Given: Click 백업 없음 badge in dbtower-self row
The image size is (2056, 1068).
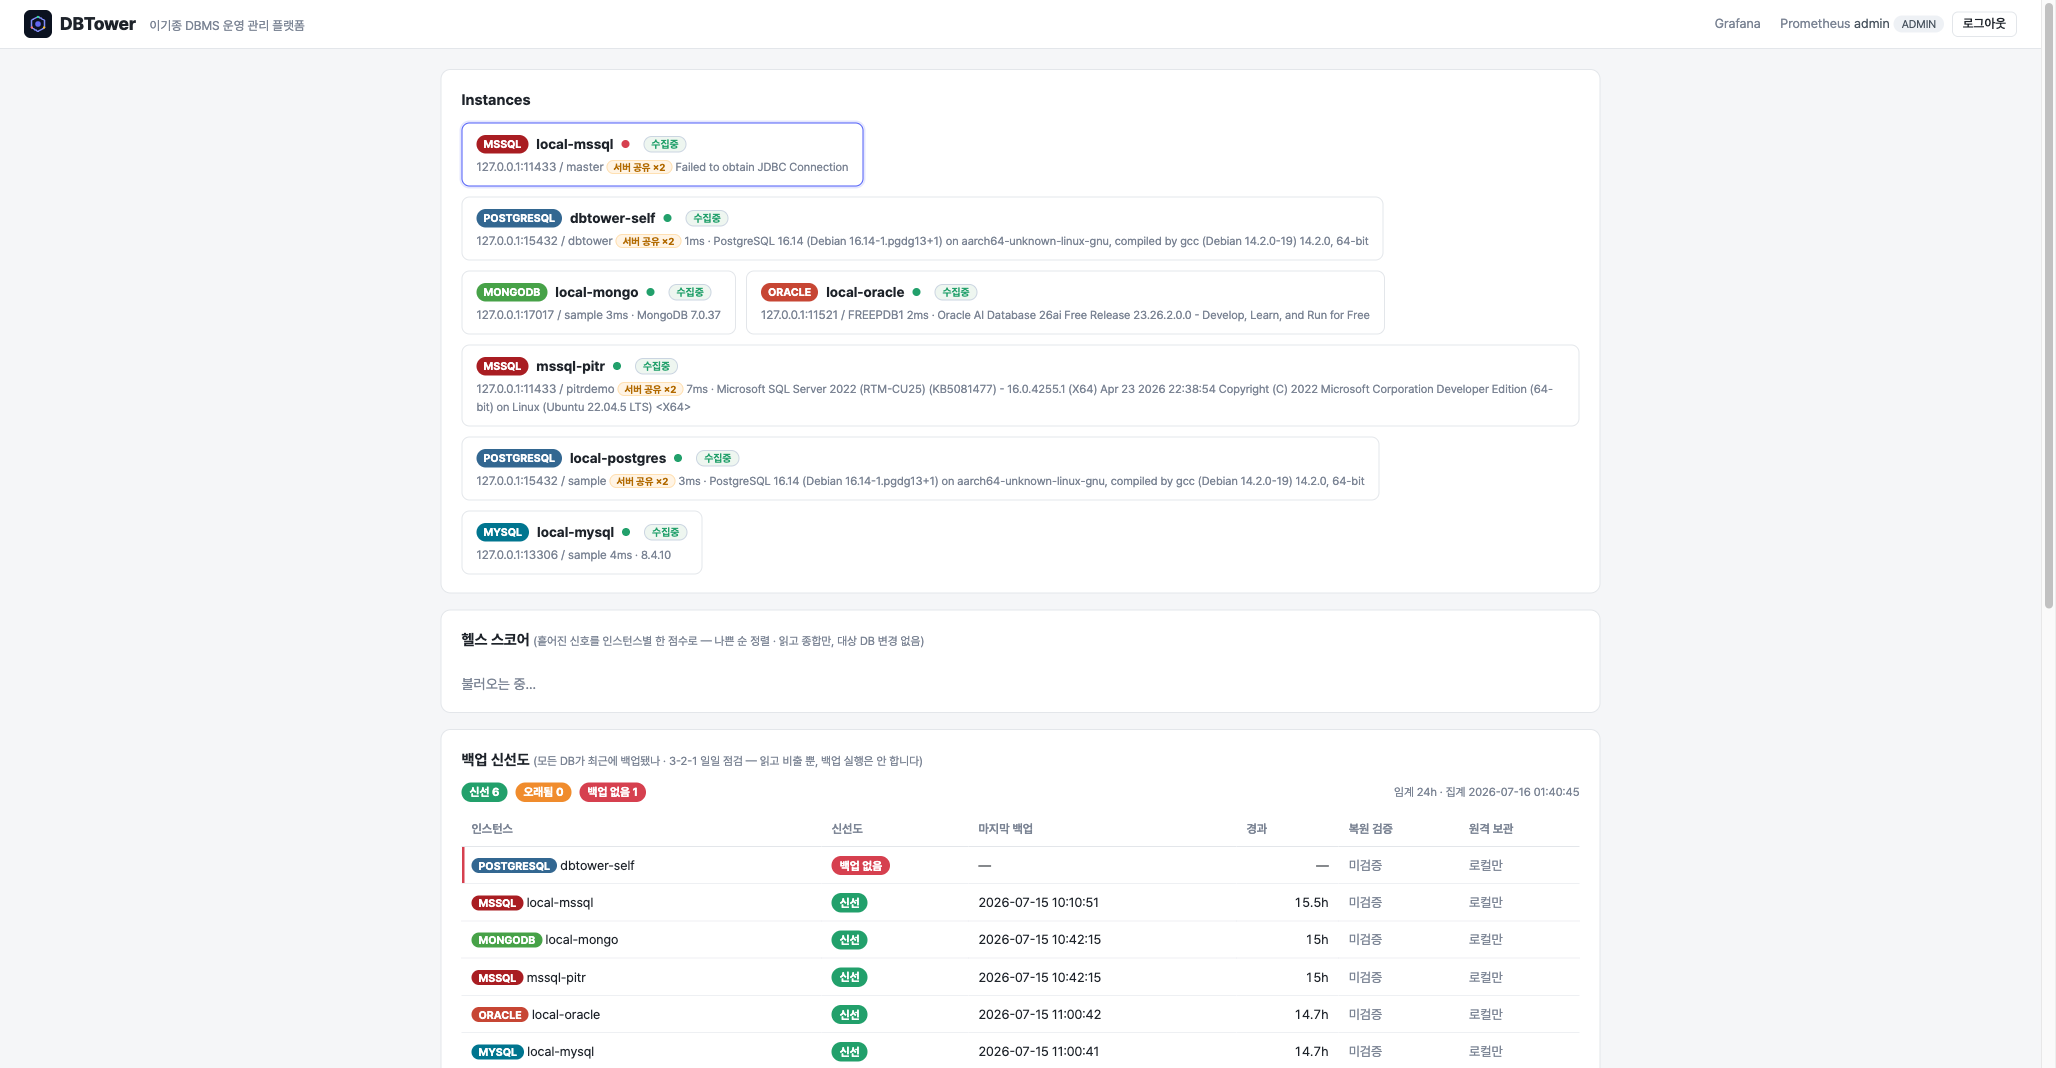Looking at the screenshot, I should pos(861,866).
